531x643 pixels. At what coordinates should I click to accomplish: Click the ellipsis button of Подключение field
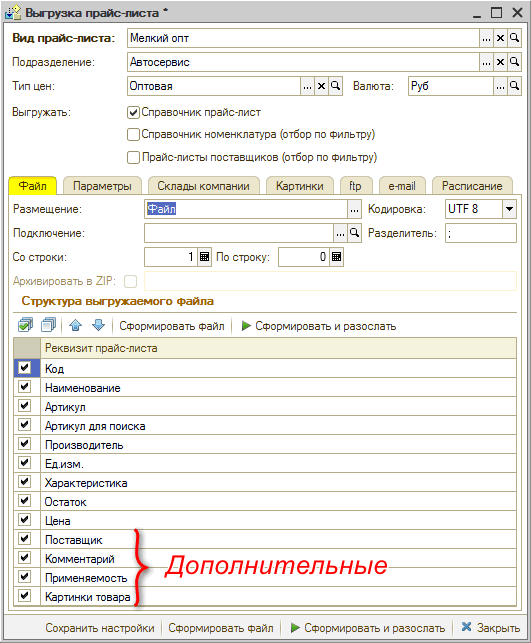340,233
